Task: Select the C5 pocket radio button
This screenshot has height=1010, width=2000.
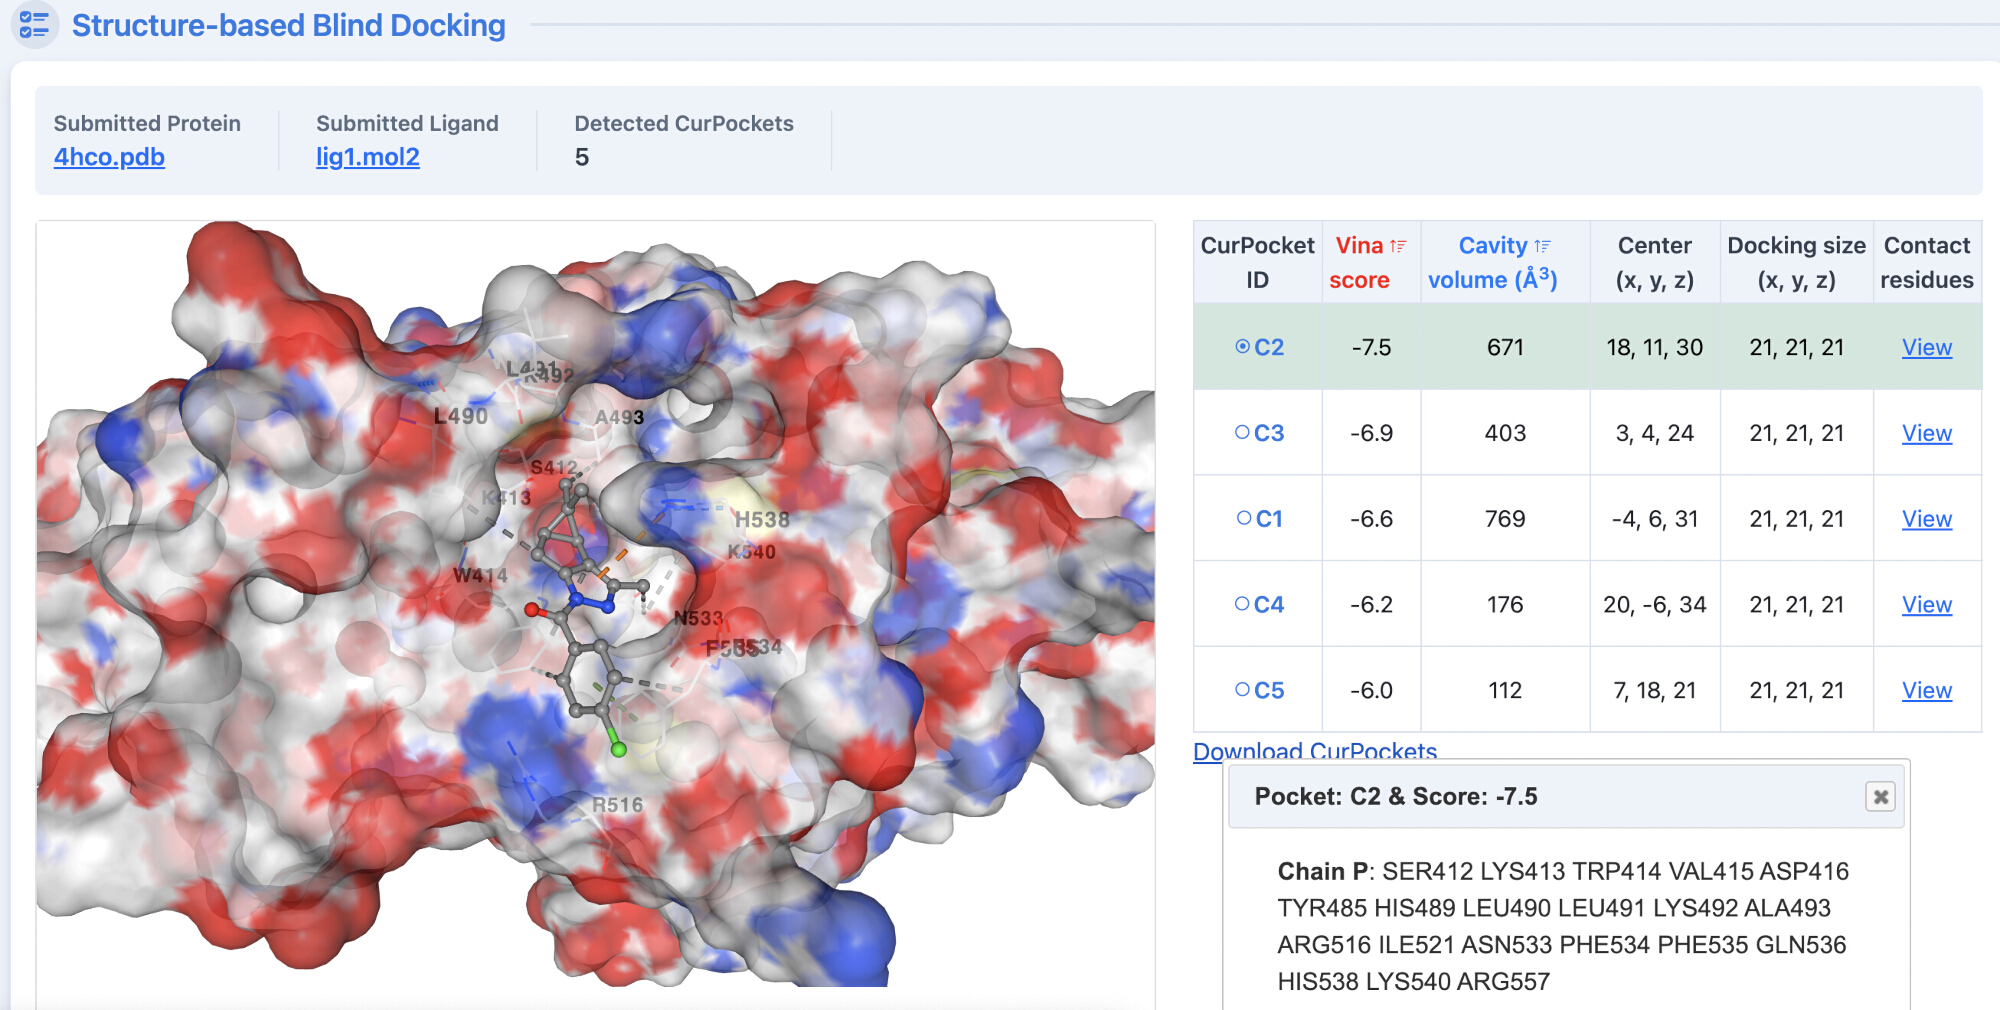Action: (x=1242, y=690)
